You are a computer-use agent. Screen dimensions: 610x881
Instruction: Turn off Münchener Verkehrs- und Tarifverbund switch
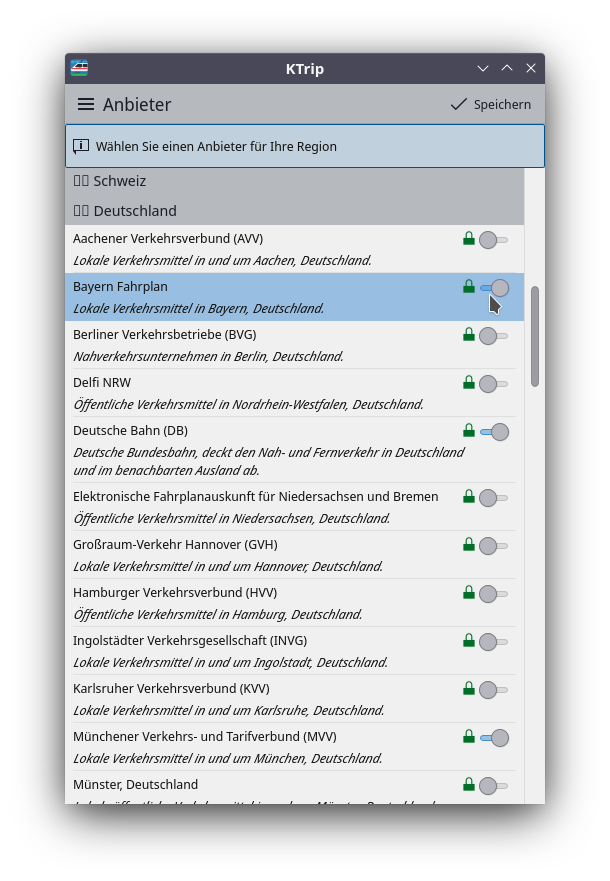(494, 738)
